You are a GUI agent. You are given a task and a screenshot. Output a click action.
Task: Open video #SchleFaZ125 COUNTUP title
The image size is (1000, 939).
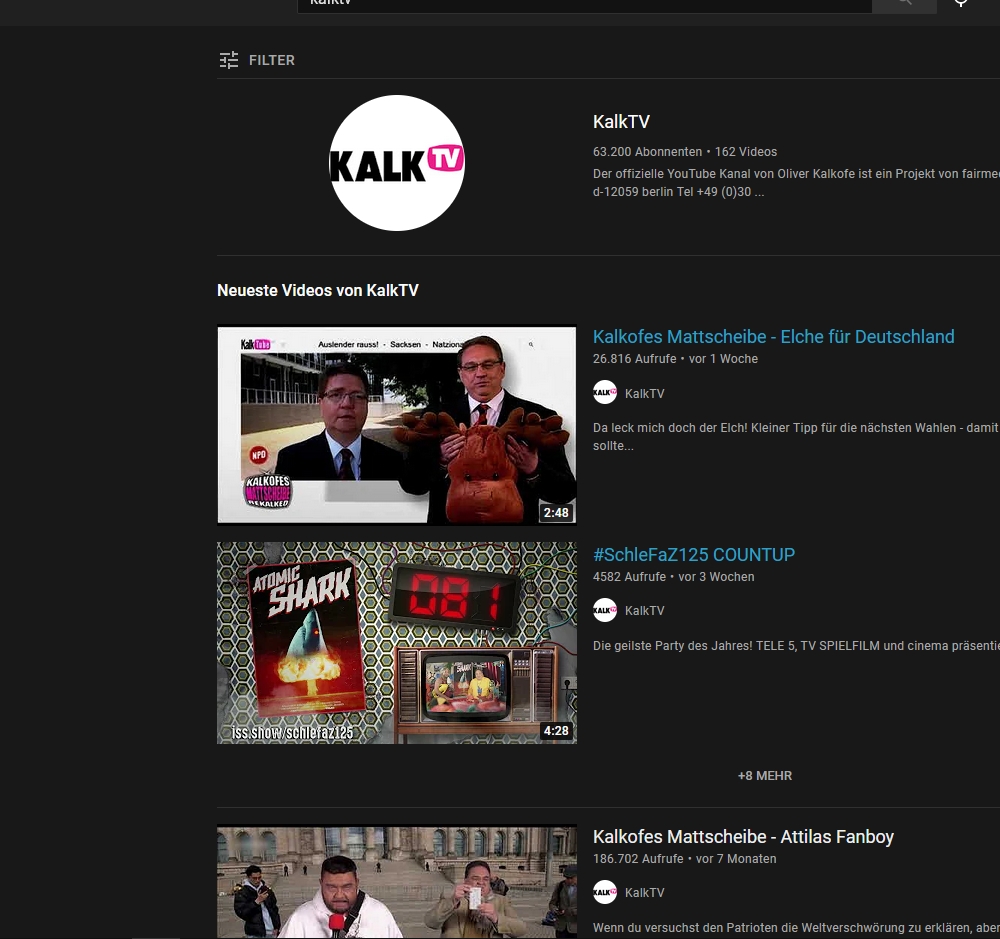pyautogui.click(x=694, y=554)
